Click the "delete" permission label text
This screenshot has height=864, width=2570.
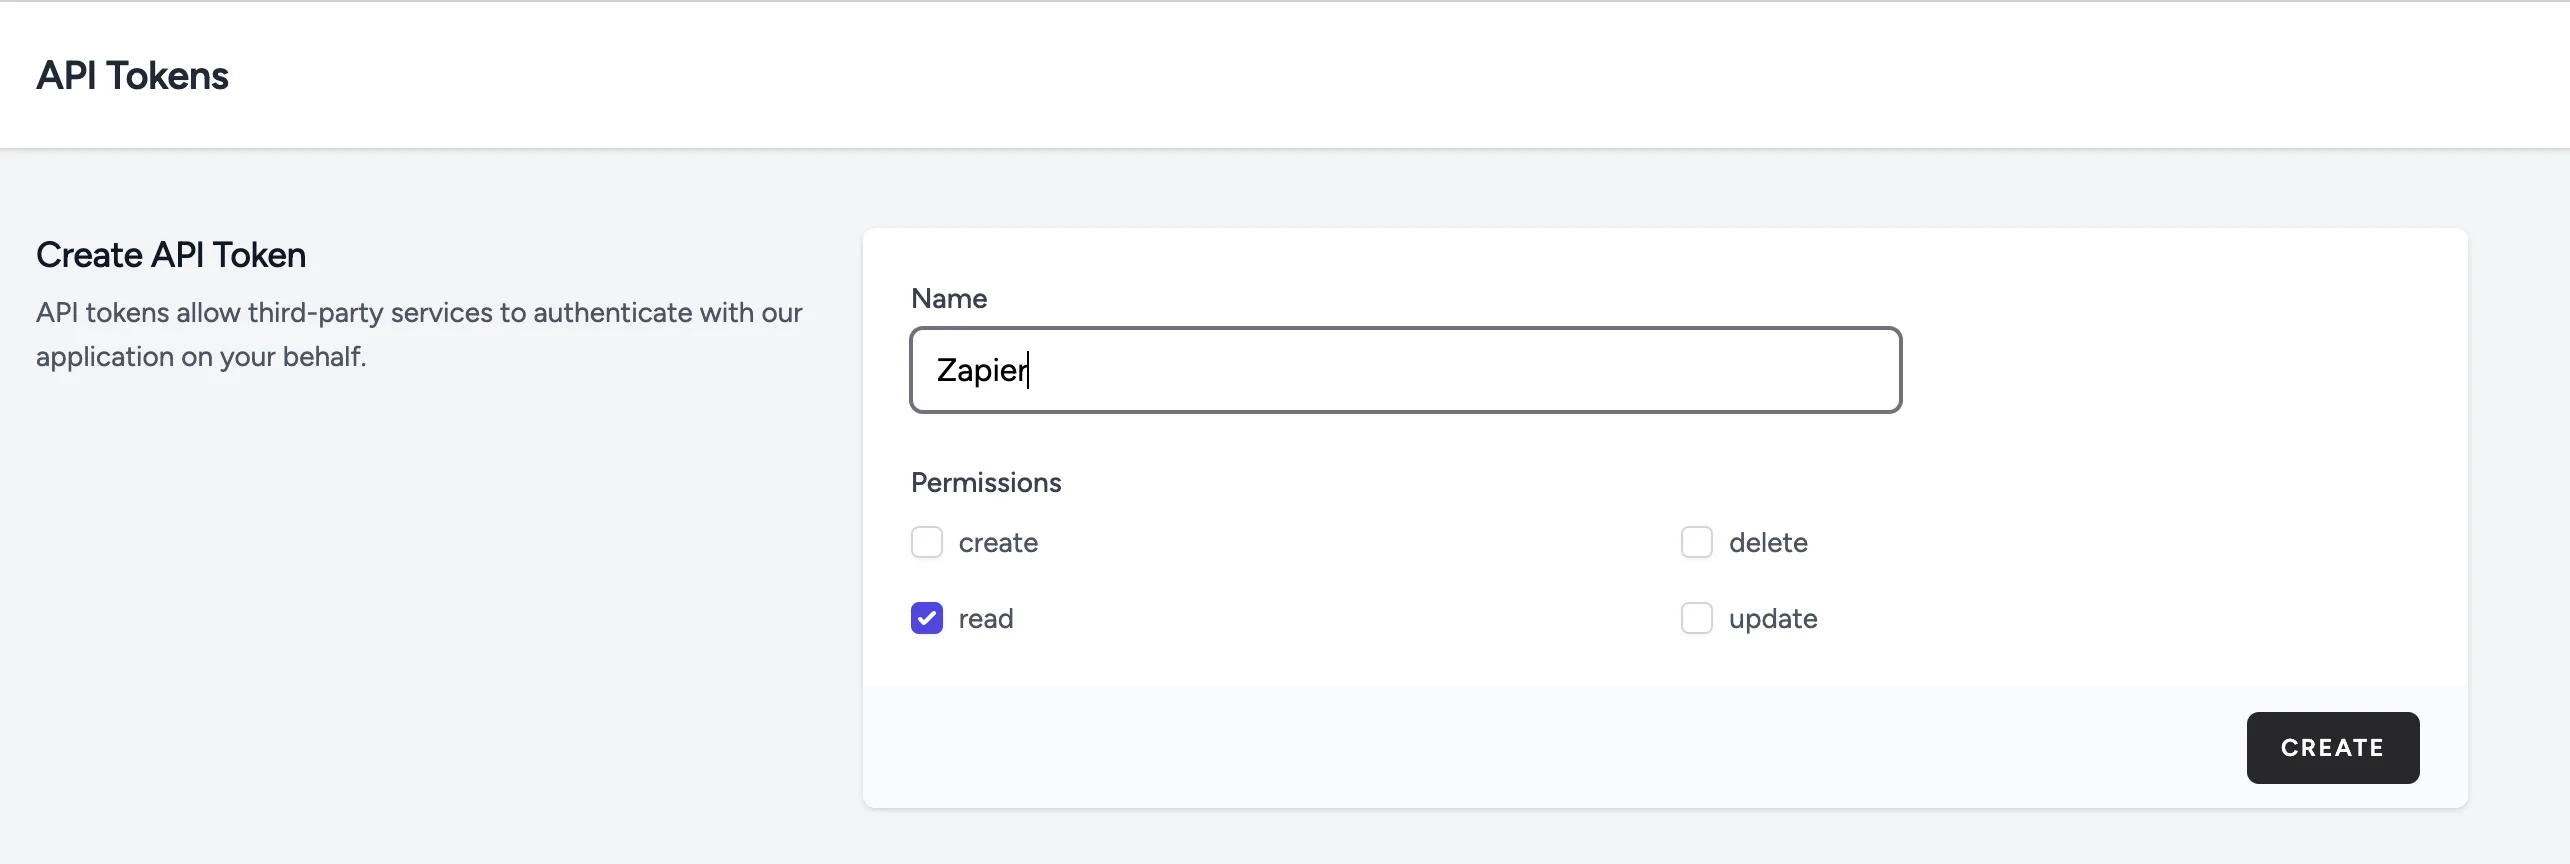coord(1767,542)
